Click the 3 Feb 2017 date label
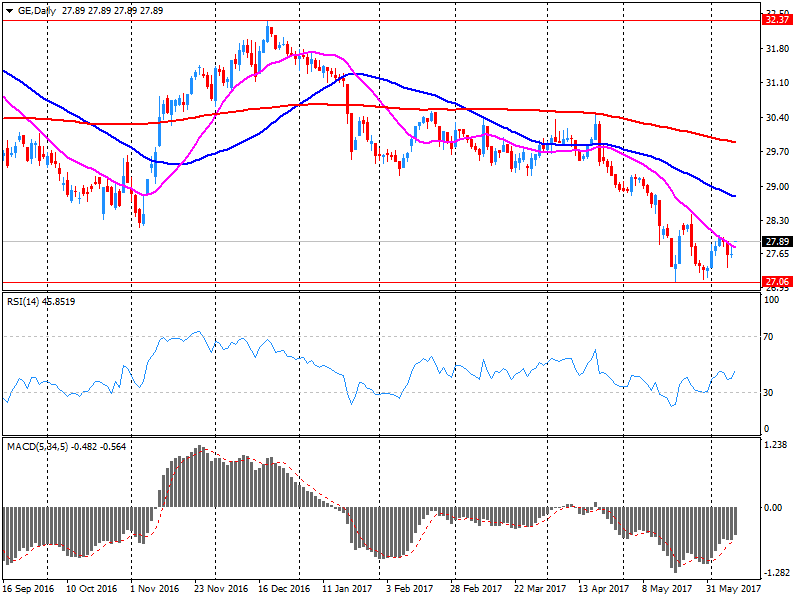The width and height of the screenshot is (800, 600). click(410, 589)
